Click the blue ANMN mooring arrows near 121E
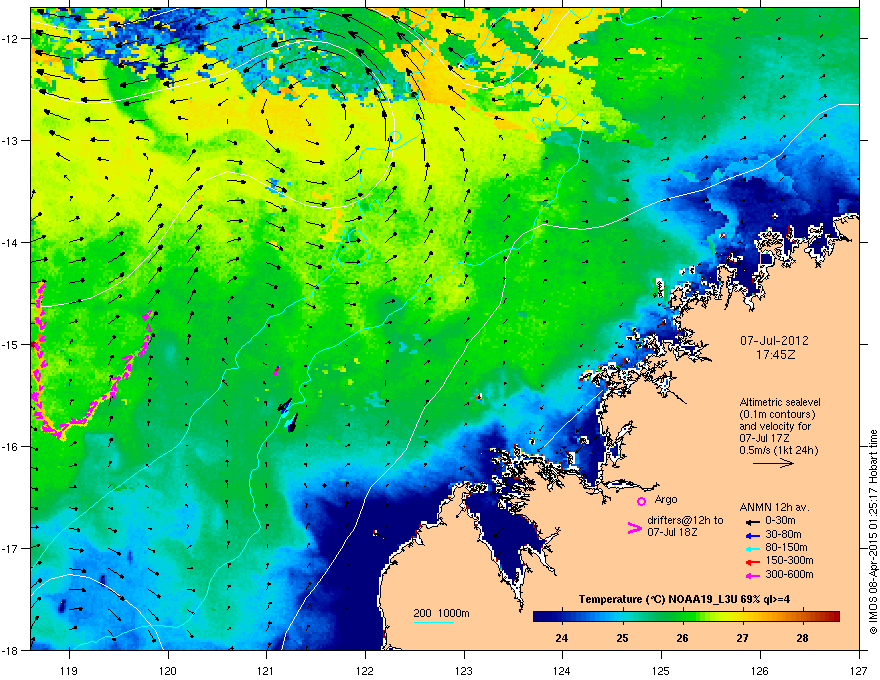This screenshot has height=680, width=880. [288, 413]
